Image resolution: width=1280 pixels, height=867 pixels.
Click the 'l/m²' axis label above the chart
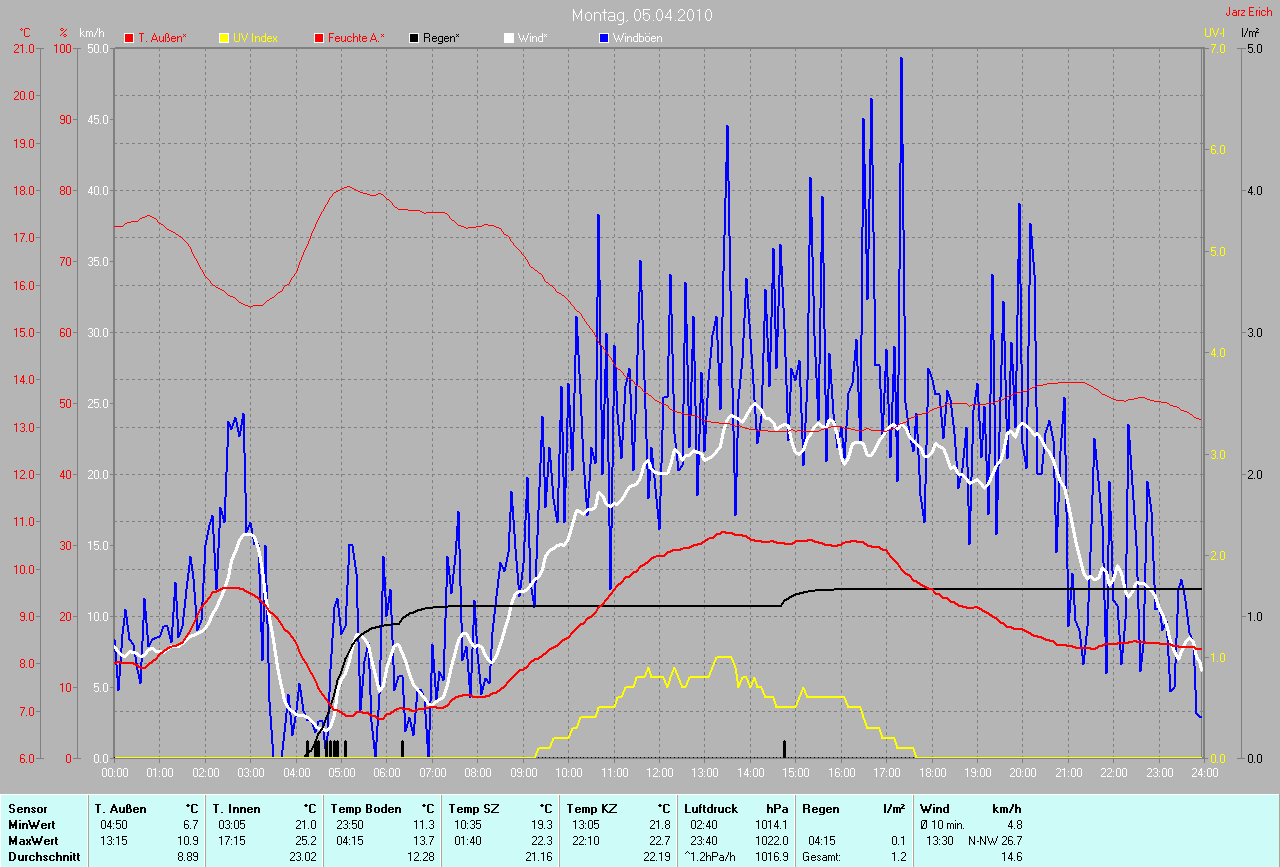(x=1250, y=33)
